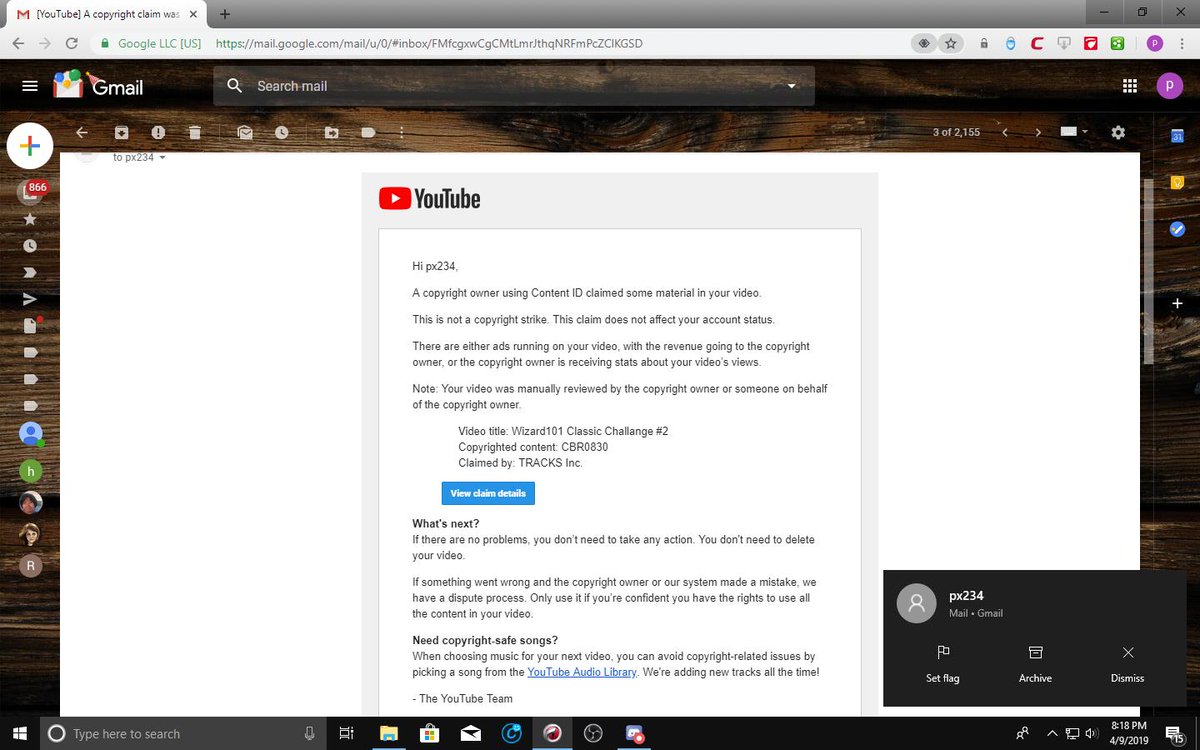Open search options dropdown arrow in search bar
Image resolution: width=1200 pixels, height=750 pixels.
point(792,86)
